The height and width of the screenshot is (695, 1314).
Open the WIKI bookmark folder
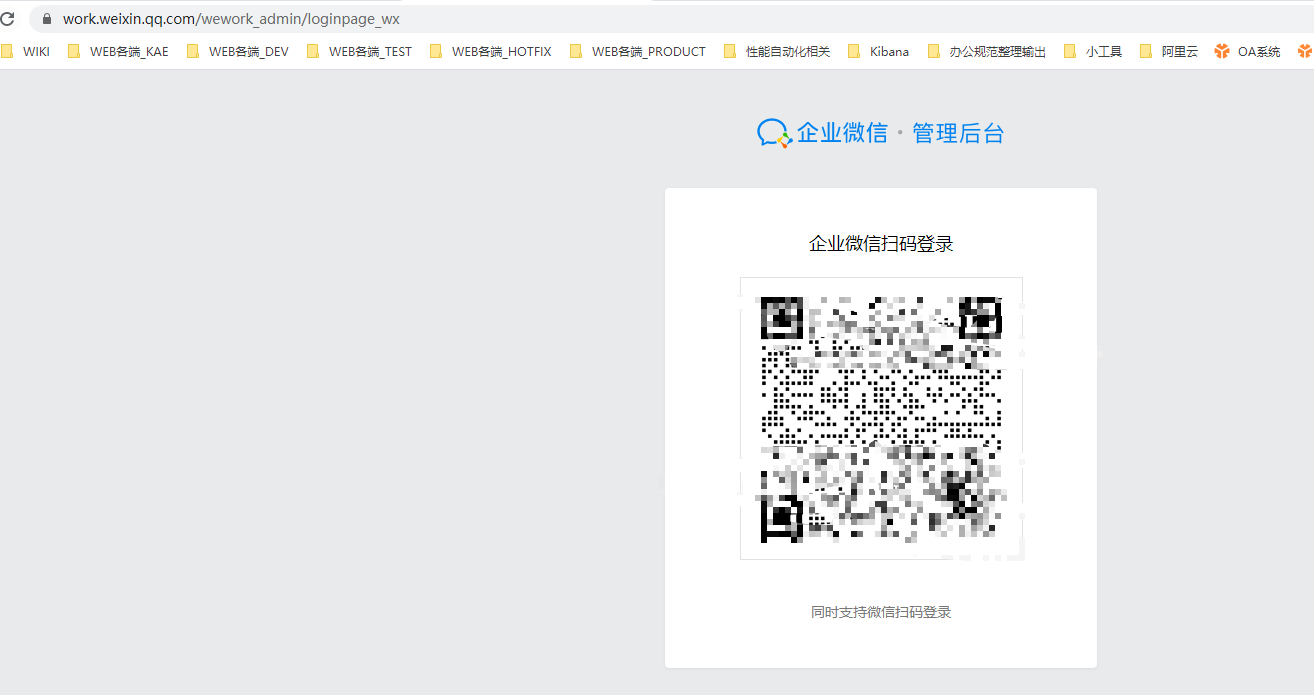[25, 51]
